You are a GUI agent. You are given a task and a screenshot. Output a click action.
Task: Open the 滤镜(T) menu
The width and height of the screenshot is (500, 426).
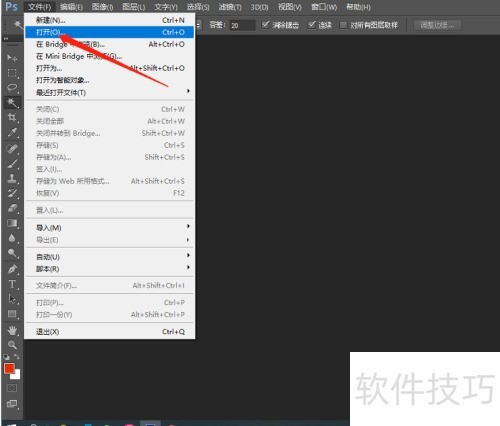(x=230, y=7)
